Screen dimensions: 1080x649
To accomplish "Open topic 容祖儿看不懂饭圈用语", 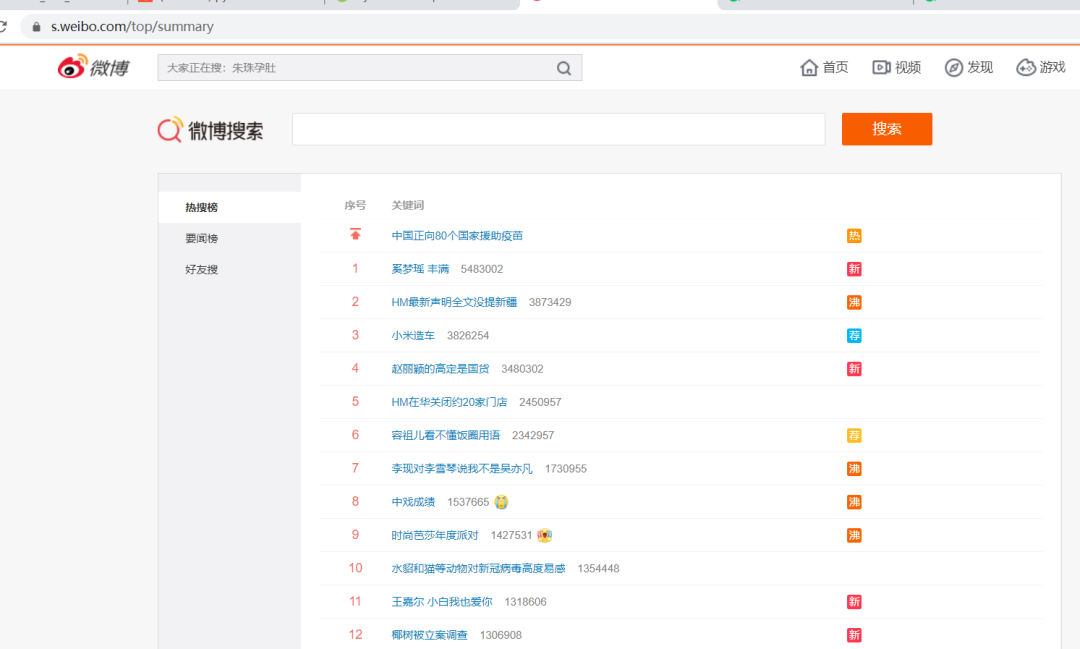I will point(446,435).
